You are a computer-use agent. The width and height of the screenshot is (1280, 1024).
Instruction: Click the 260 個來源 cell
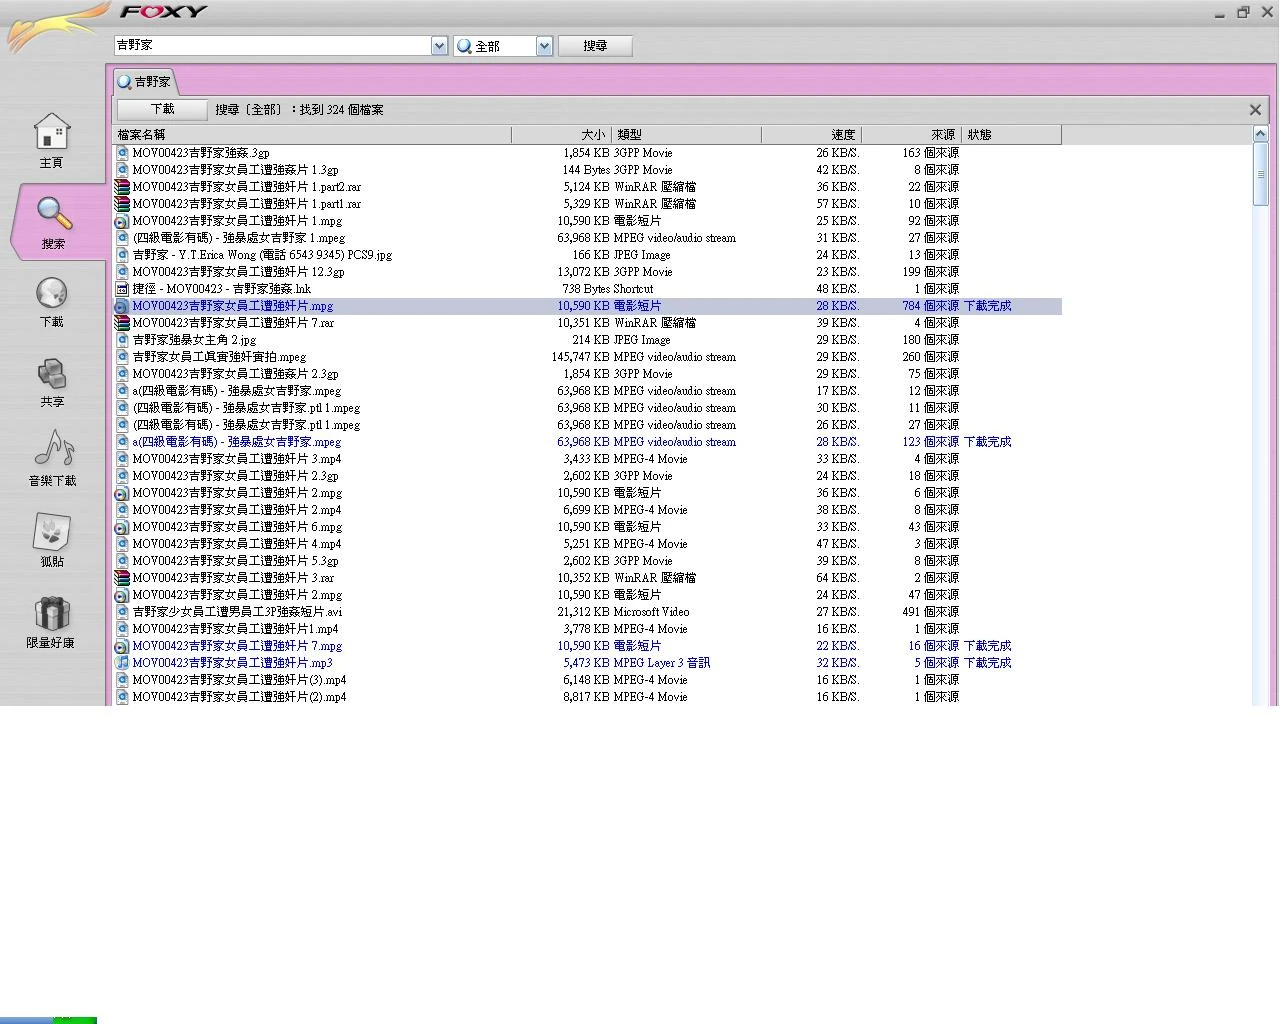930,357
